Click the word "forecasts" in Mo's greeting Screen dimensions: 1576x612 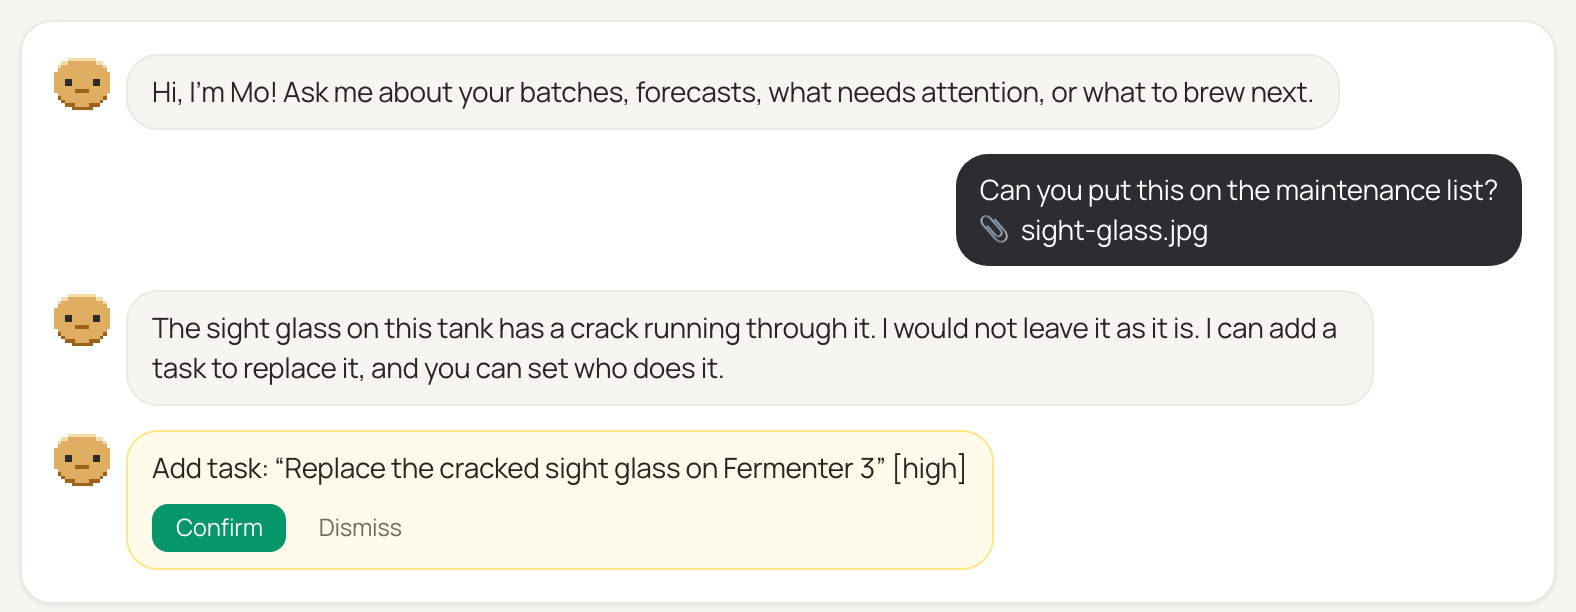[x=697, y=92]
